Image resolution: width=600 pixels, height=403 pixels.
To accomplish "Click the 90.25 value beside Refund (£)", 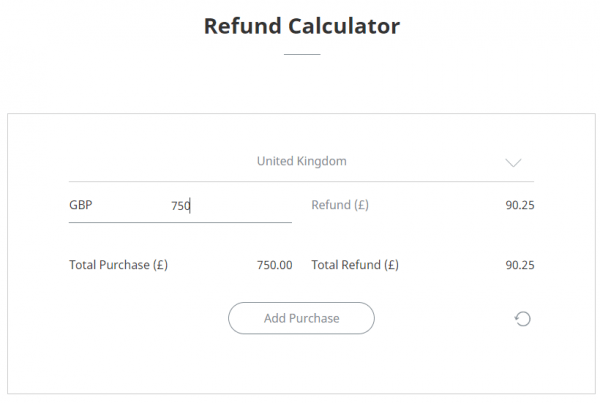I will 520,206.
